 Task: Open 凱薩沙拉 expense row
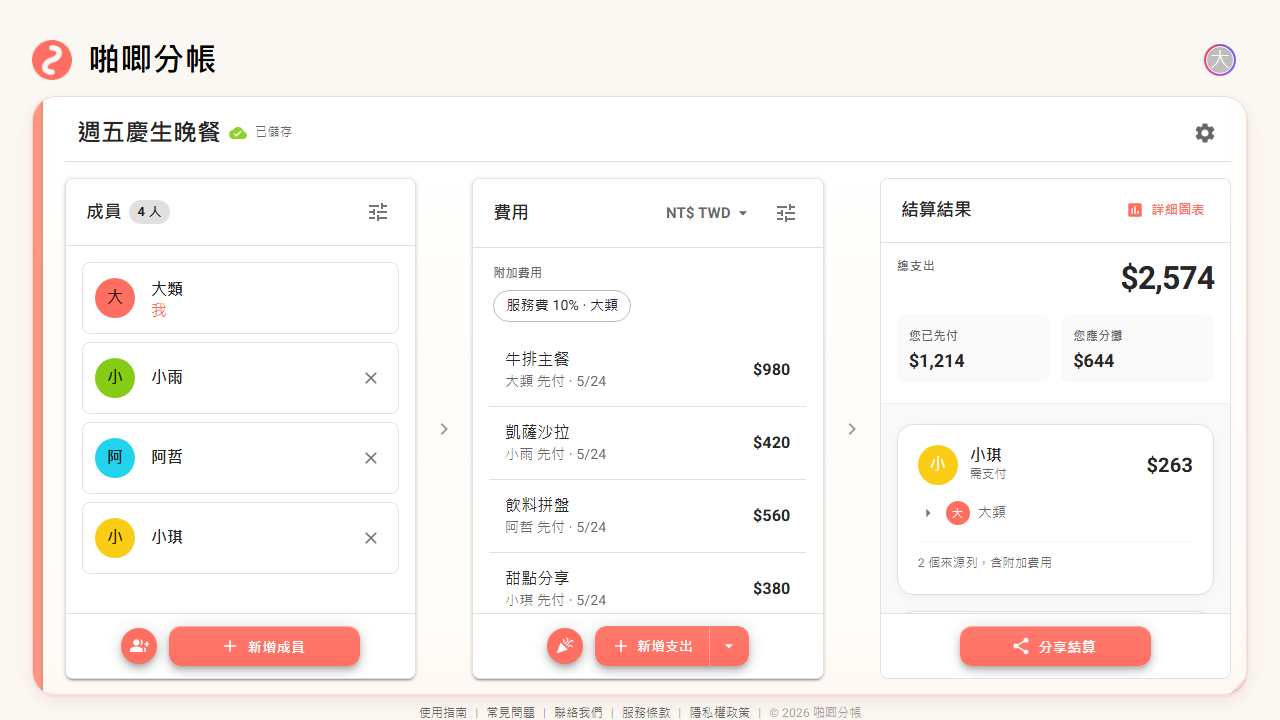click(x=647, y=443)
